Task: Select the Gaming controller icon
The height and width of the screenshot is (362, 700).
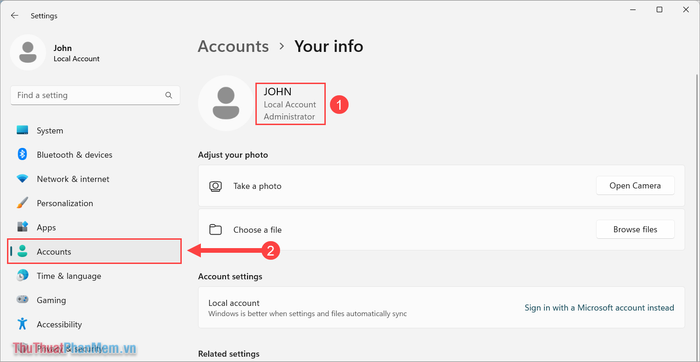Action: pos(22,300)
